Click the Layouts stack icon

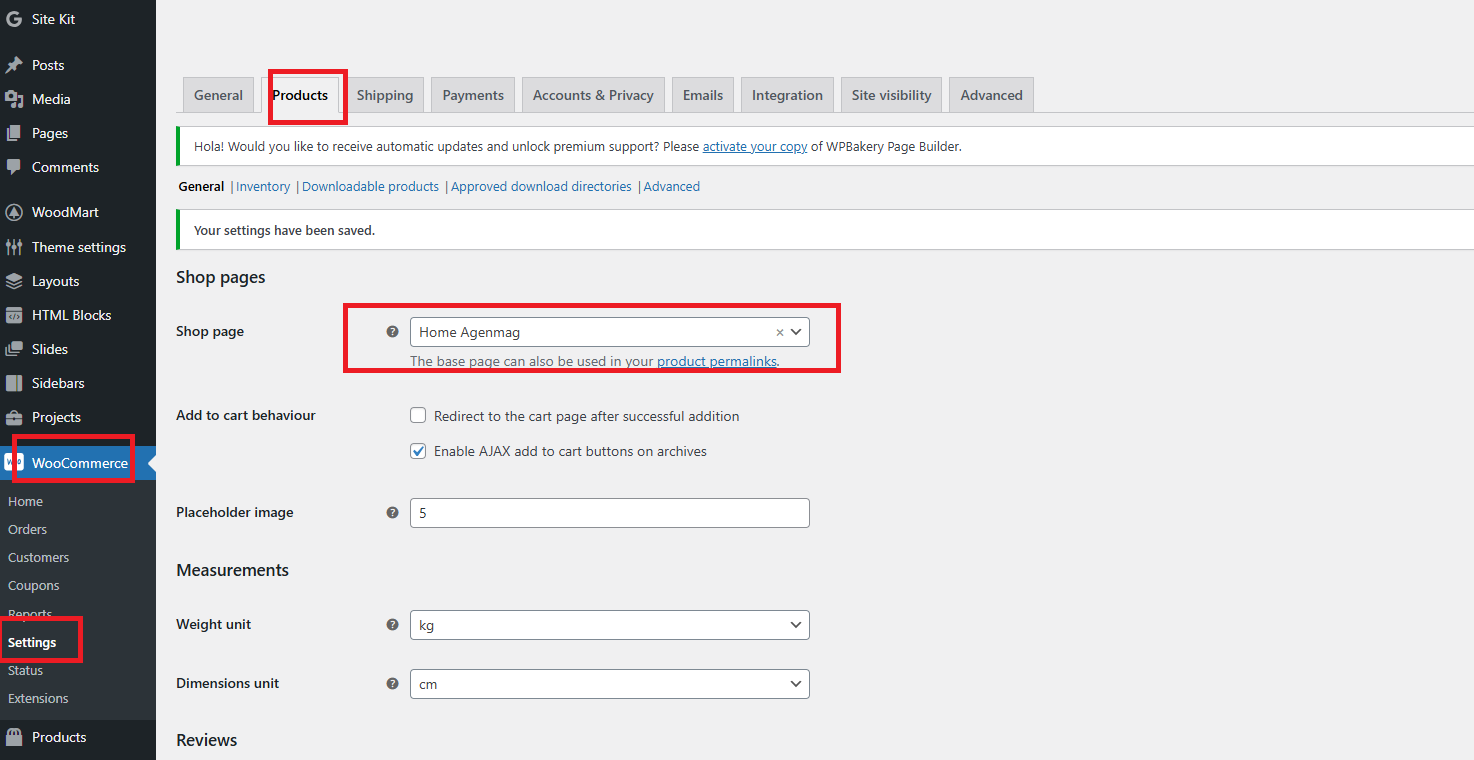[14, 281]
